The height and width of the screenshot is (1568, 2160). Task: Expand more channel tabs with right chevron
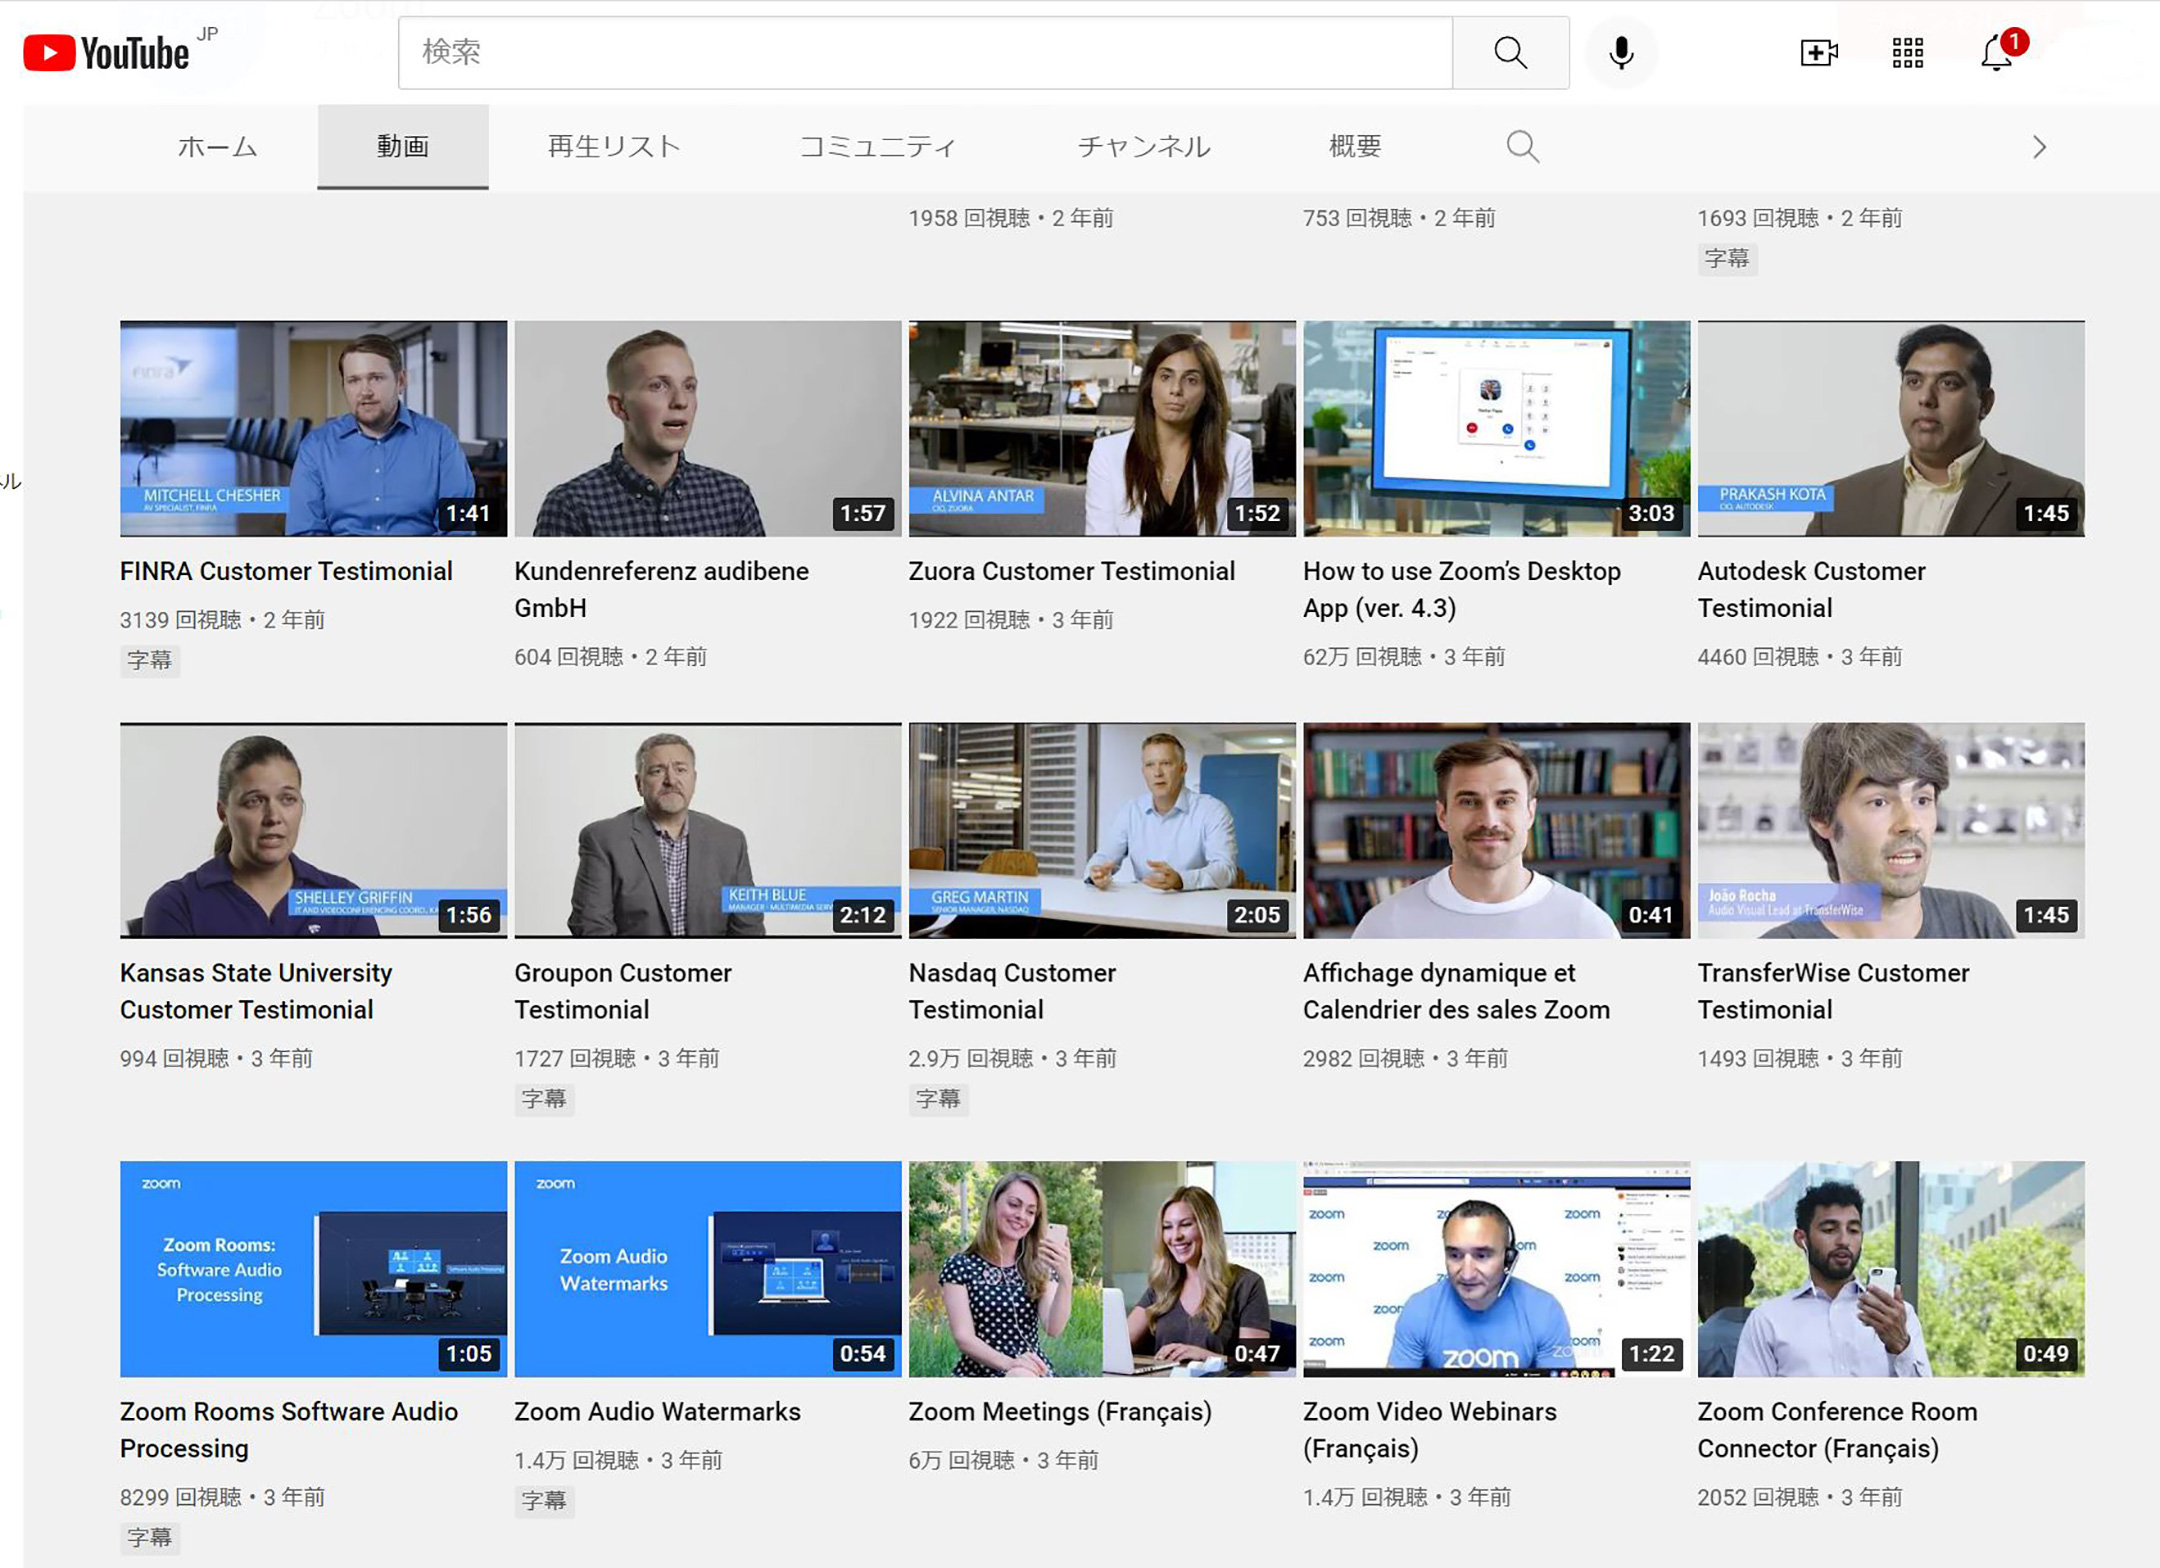[x=2039, y=147]
